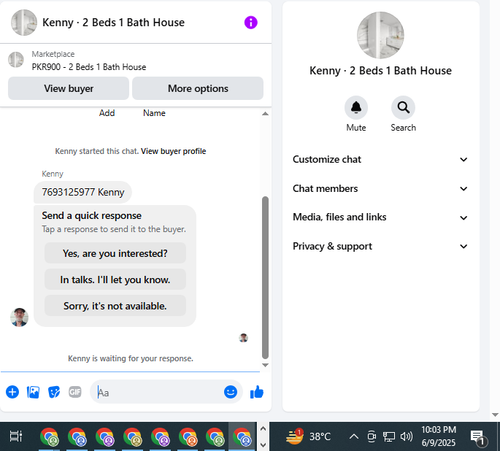Open the View buyer profile link
This screenshot has height=451, width=500.
click(x=173, y=151)
